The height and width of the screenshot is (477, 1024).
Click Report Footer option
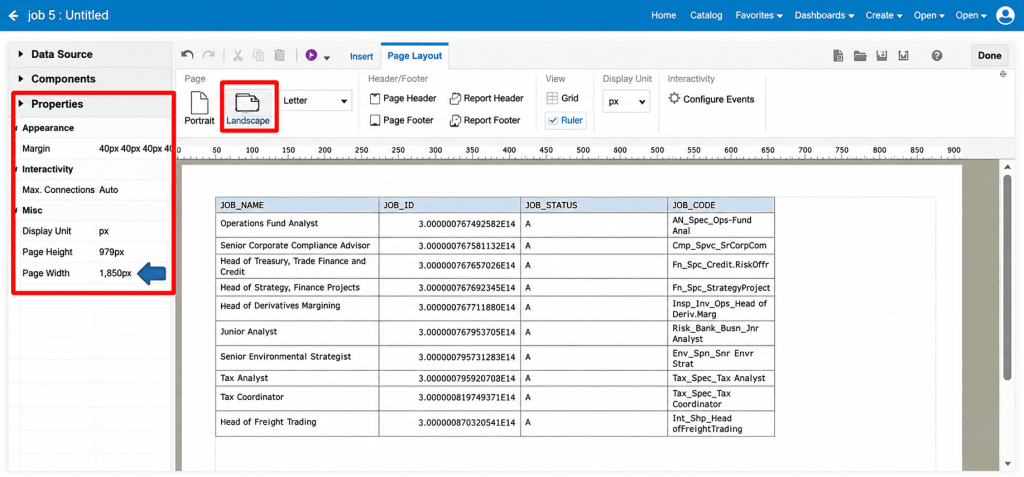point(485,120)
